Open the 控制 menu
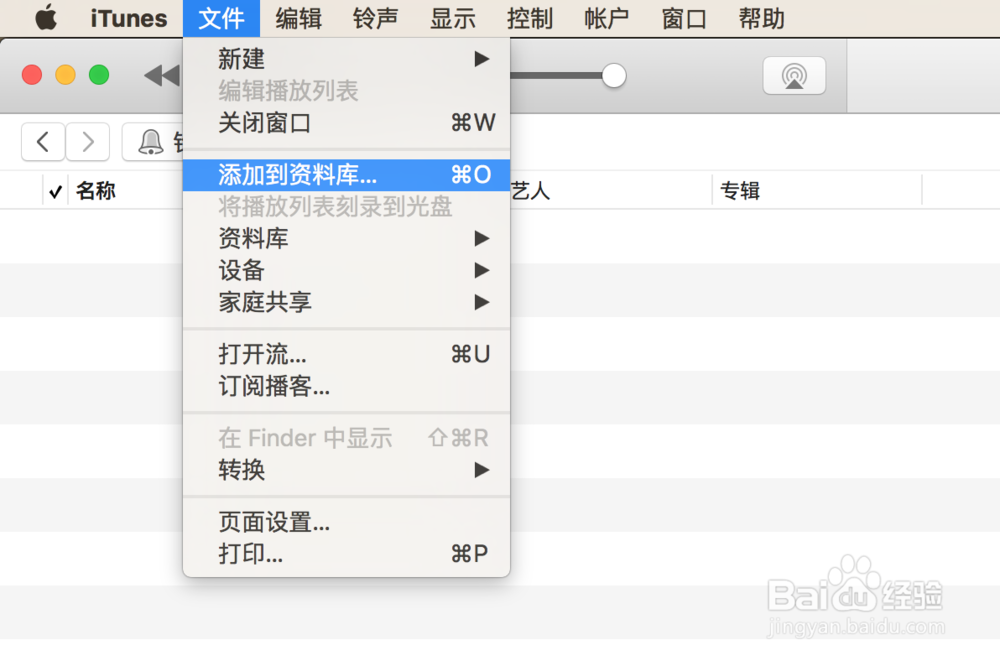The image size is (1000, 661). (530, 17)
